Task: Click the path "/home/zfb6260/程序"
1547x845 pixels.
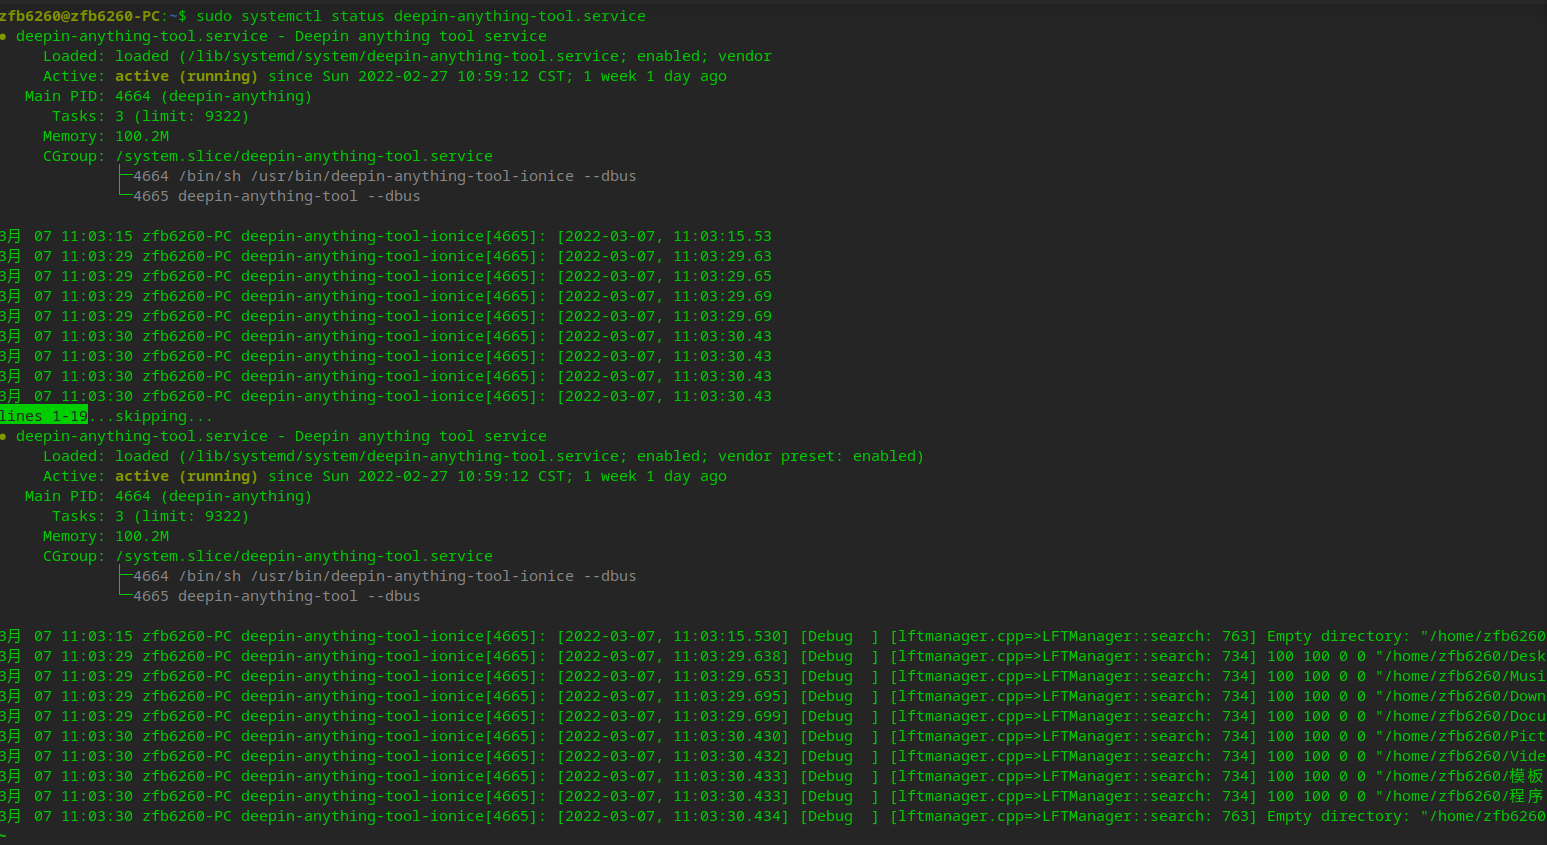Action: click(x=1464, y=796)
